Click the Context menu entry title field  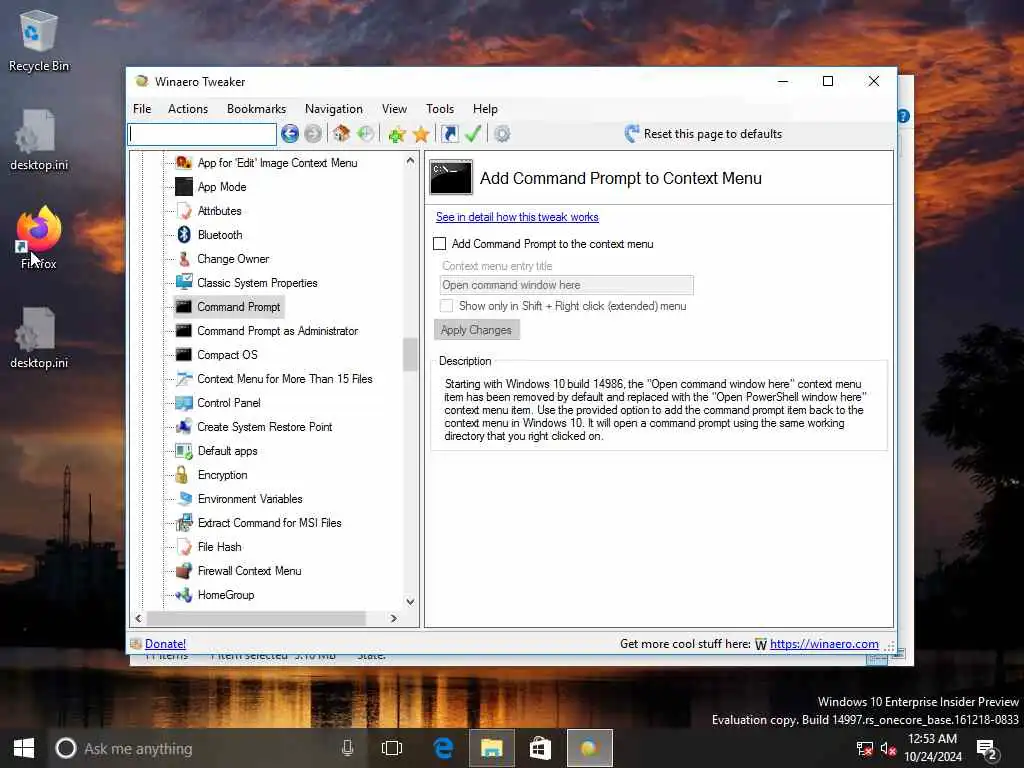[566, 285]
